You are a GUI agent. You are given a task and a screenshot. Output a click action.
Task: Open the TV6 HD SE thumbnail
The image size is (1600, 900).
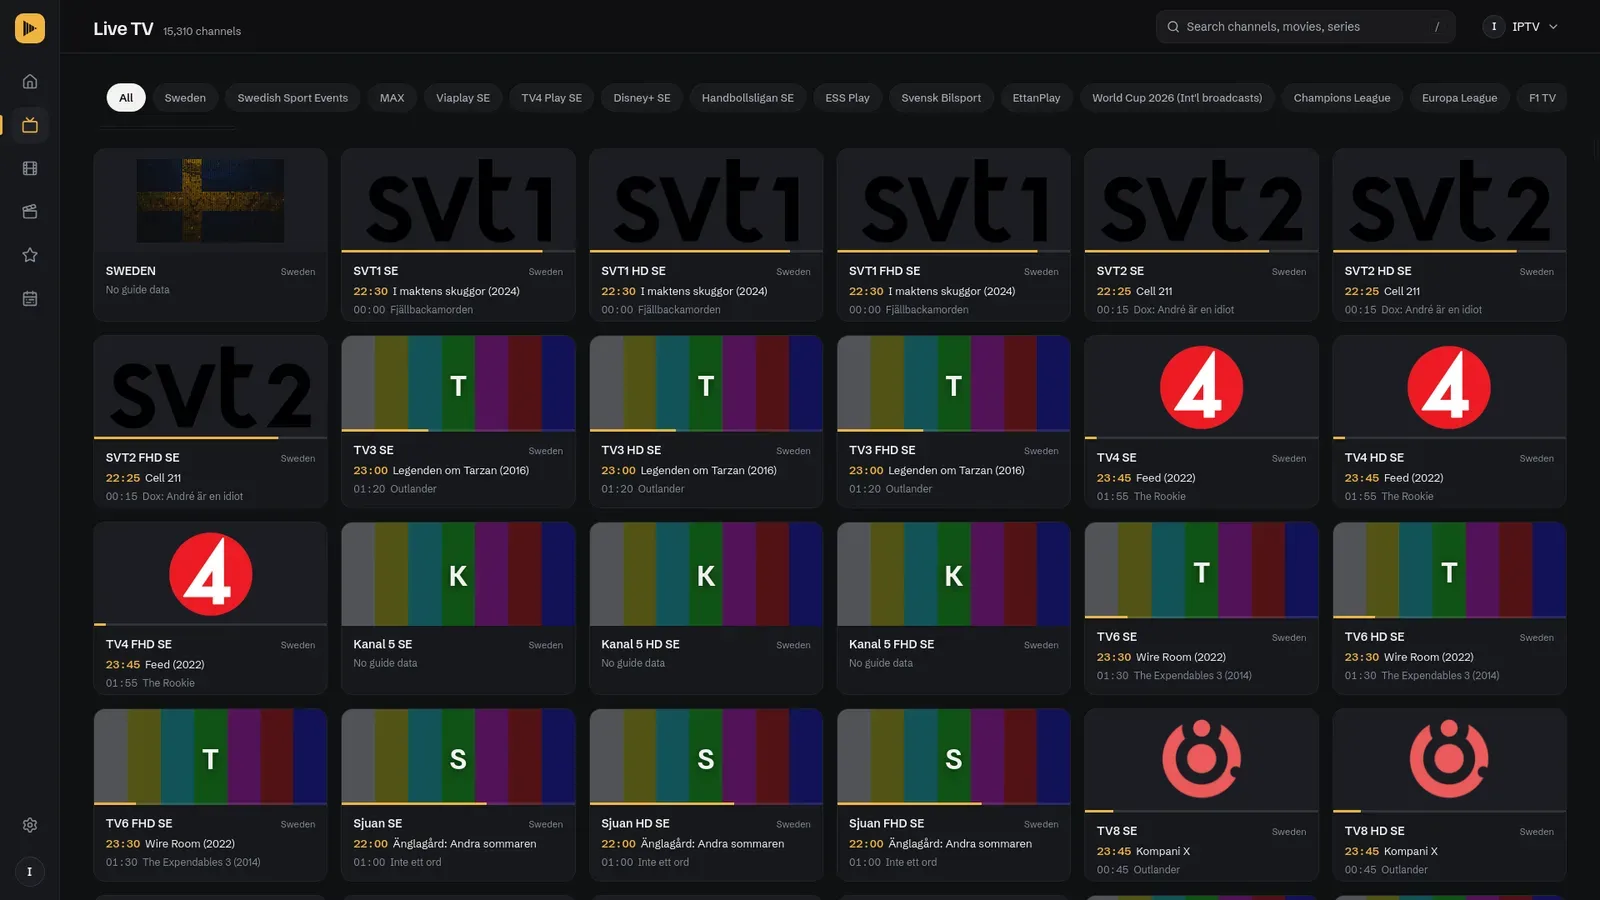[x=1450, y=570]
